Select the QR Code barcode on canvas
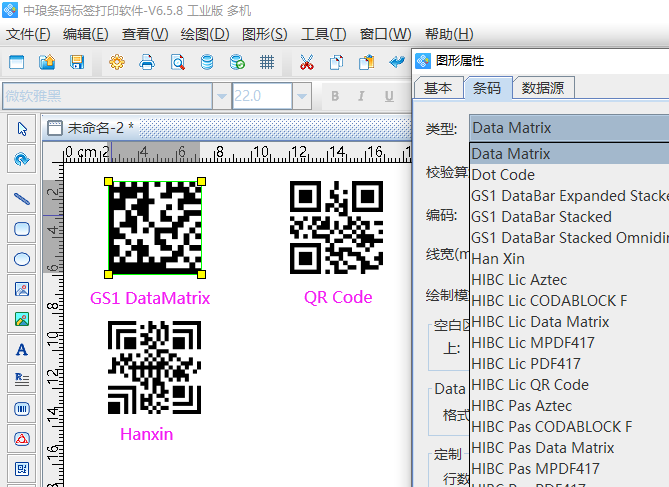This screenshot has height=487, width=669. pos(337,227)
